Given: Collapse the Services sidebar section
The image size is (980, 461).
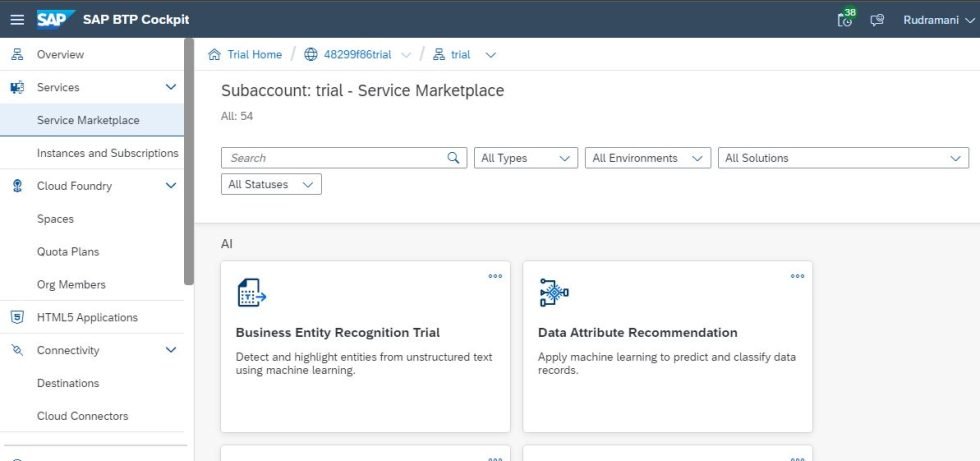Looking at the screenshot, I should [171, 87].
